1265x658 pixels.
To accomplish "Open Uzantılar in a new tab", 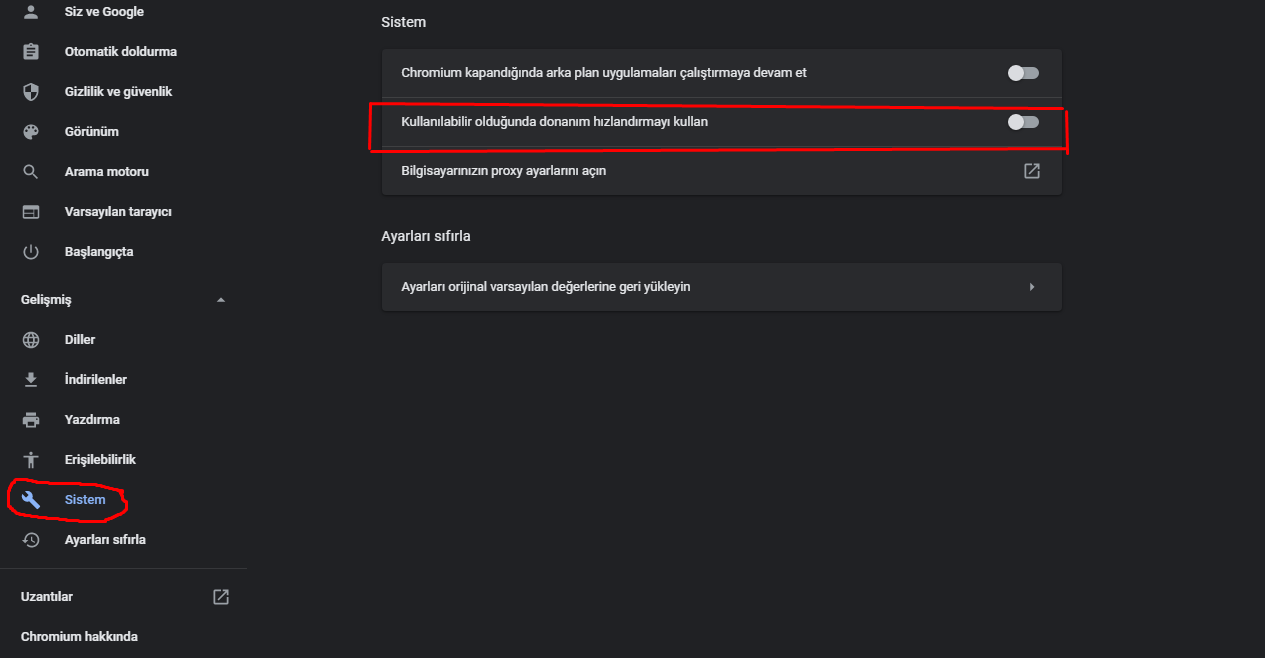I will pos(221,597).
